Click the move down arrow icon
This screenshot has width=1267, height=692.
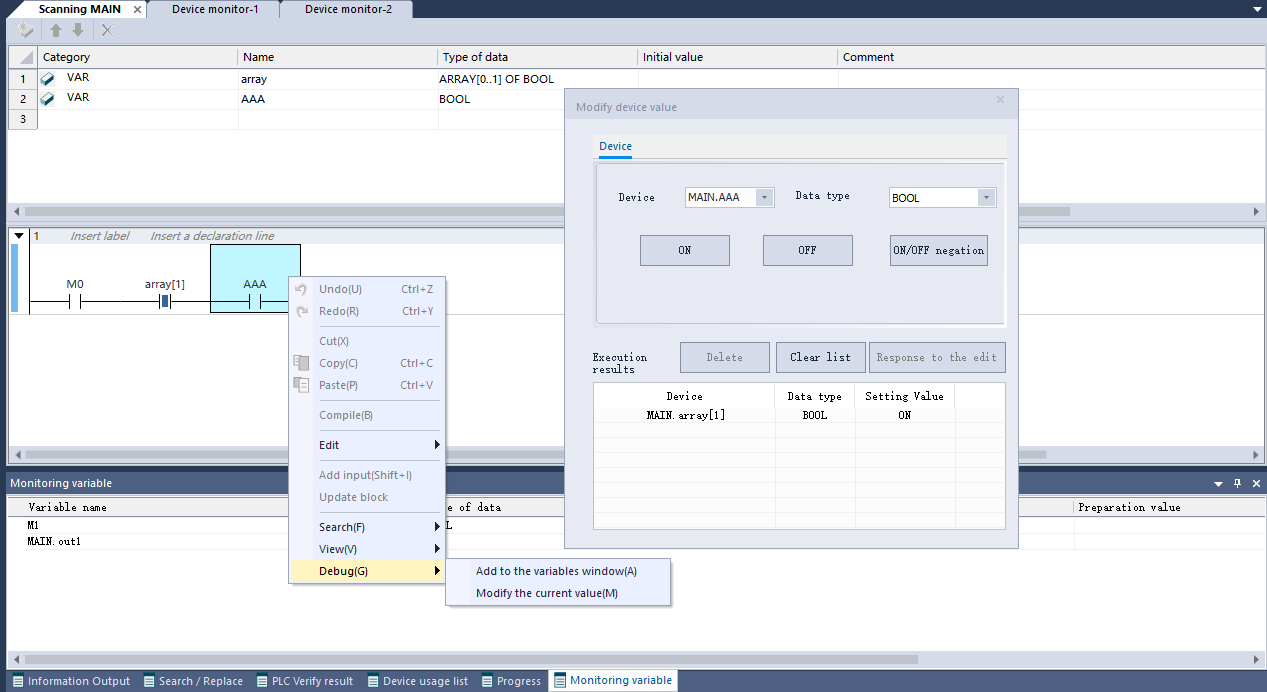point(78,30)
